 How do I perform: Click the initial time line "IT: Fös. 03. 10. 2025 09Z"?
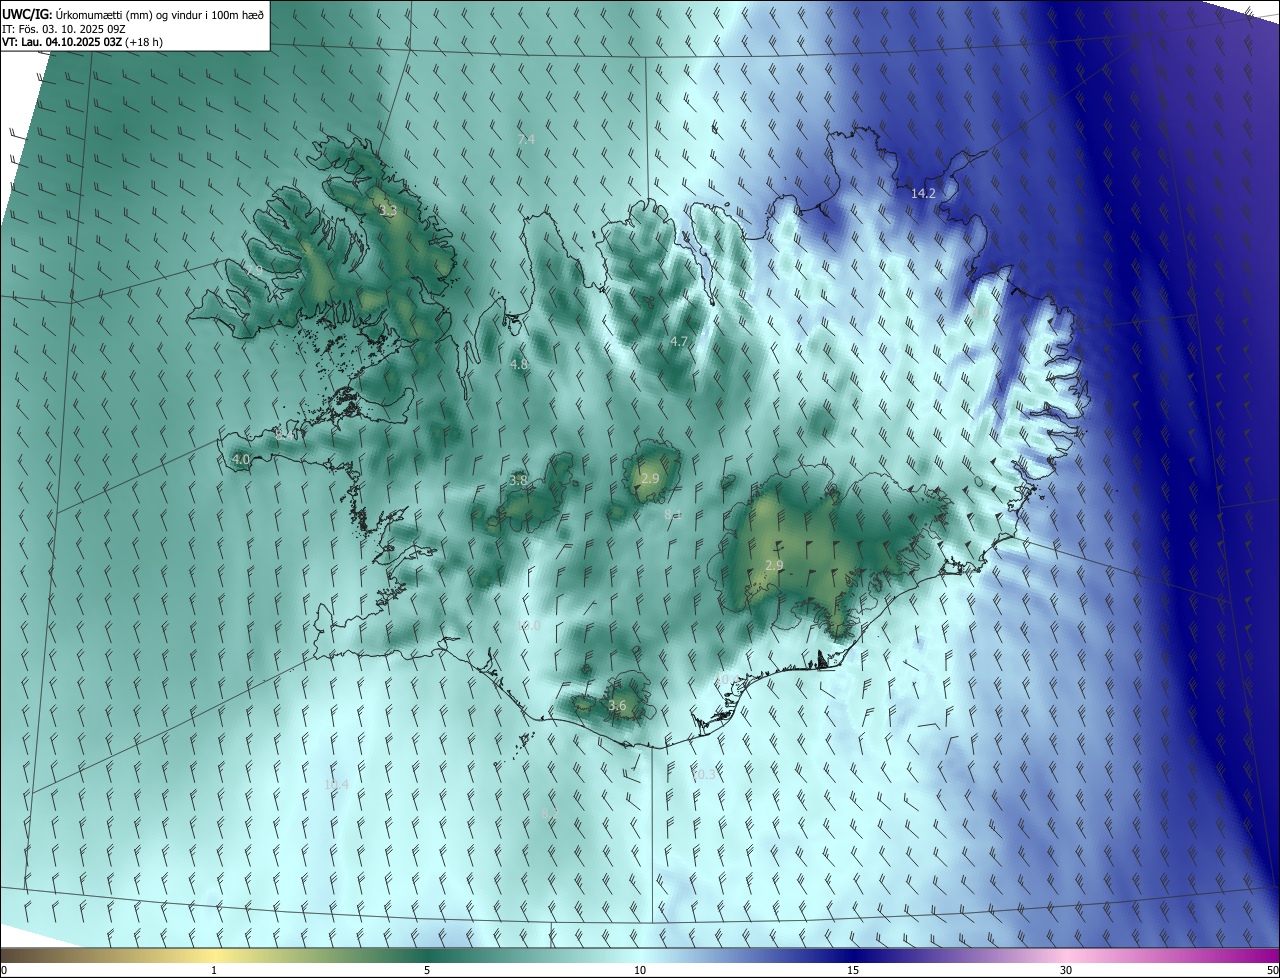(x=64, y=29)
